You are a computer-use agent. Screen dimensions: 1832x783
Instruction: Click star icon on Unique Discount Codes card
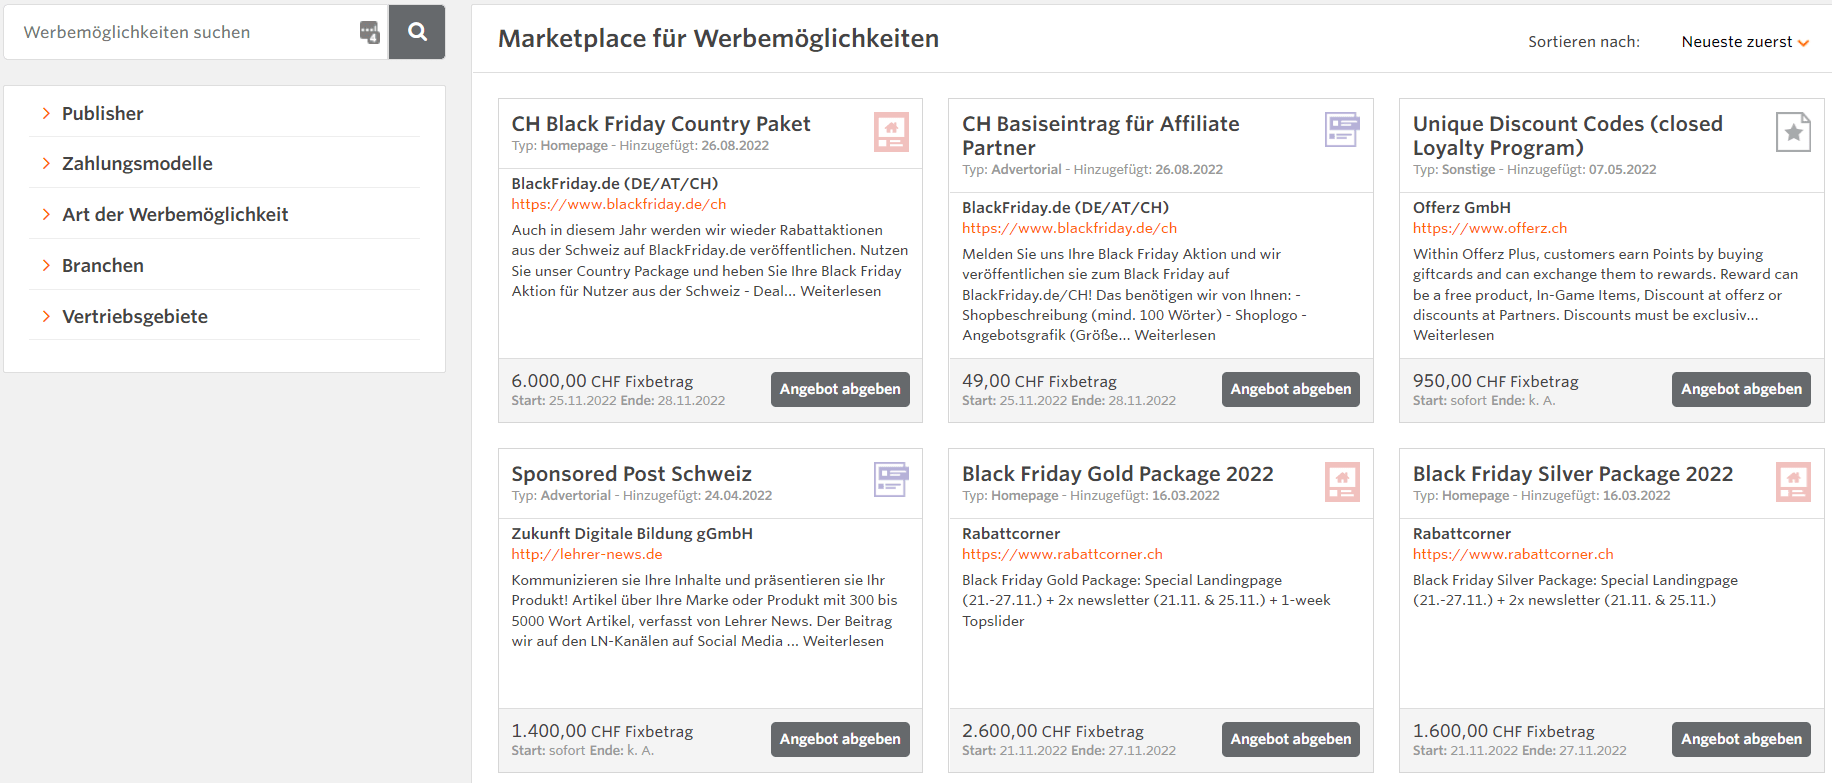point(1793,132)
